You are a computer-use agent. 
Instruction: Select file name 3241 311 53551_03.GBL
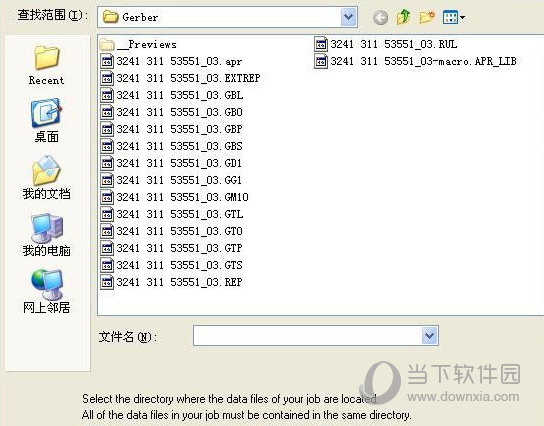(180, 95)
